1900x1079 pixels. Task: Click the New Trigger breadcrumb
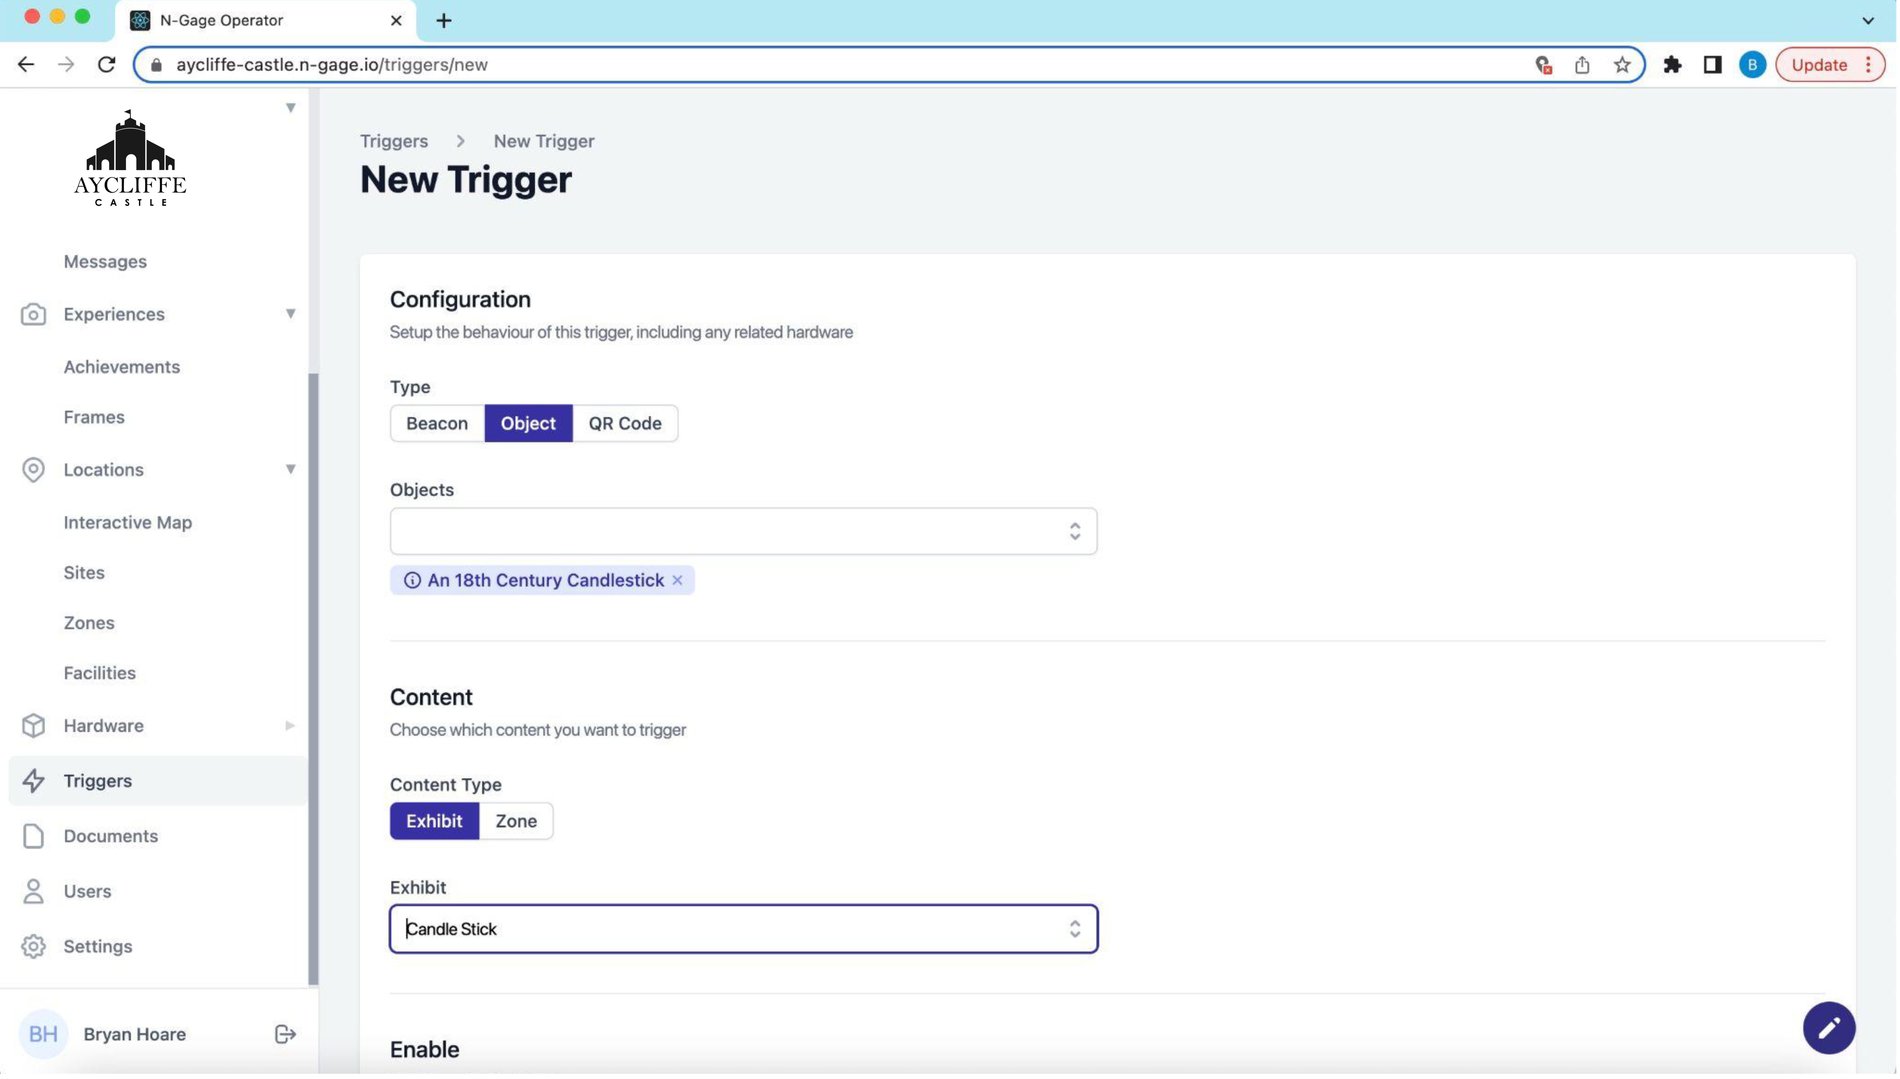click(544, 141)
